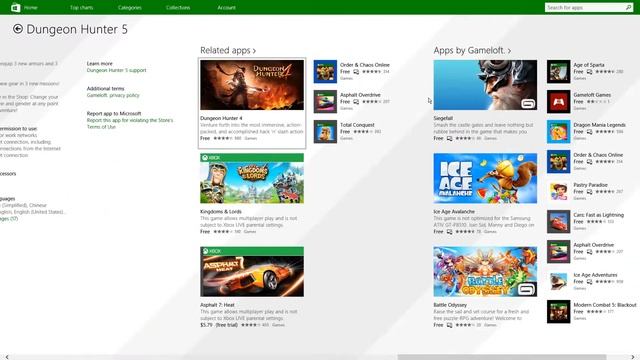This screenshot has width=640, height=360.
Task: Click the $5.79 price of Asphalt 7
Action: pos(206,325)
